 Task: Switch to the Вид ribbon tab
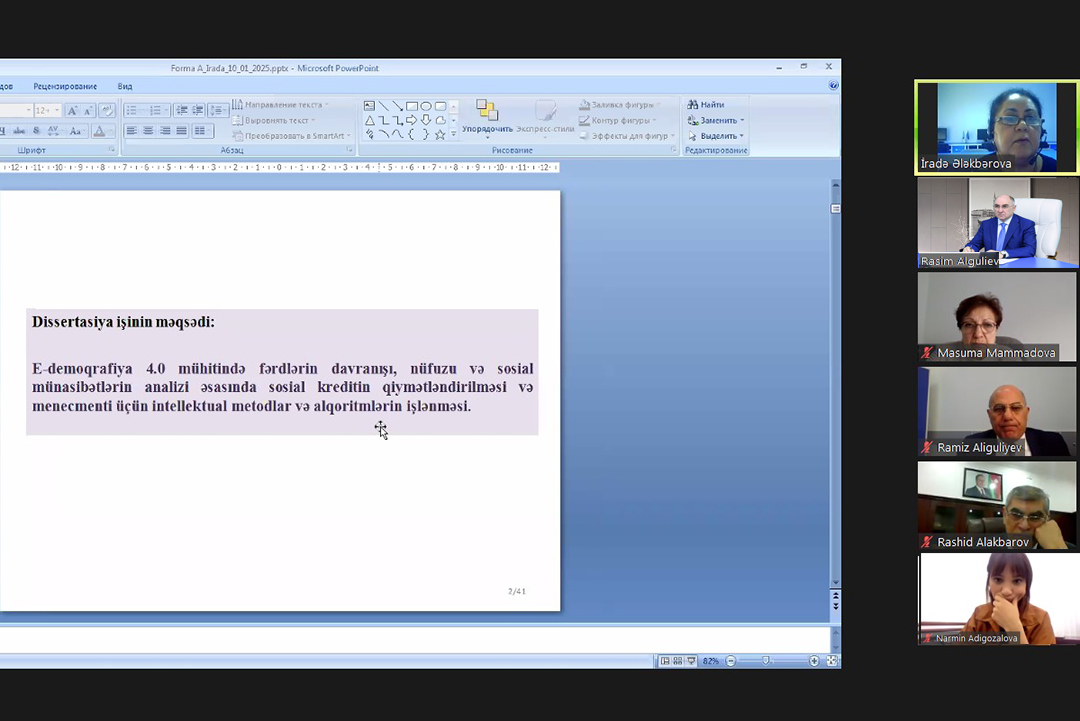[125, 87]
